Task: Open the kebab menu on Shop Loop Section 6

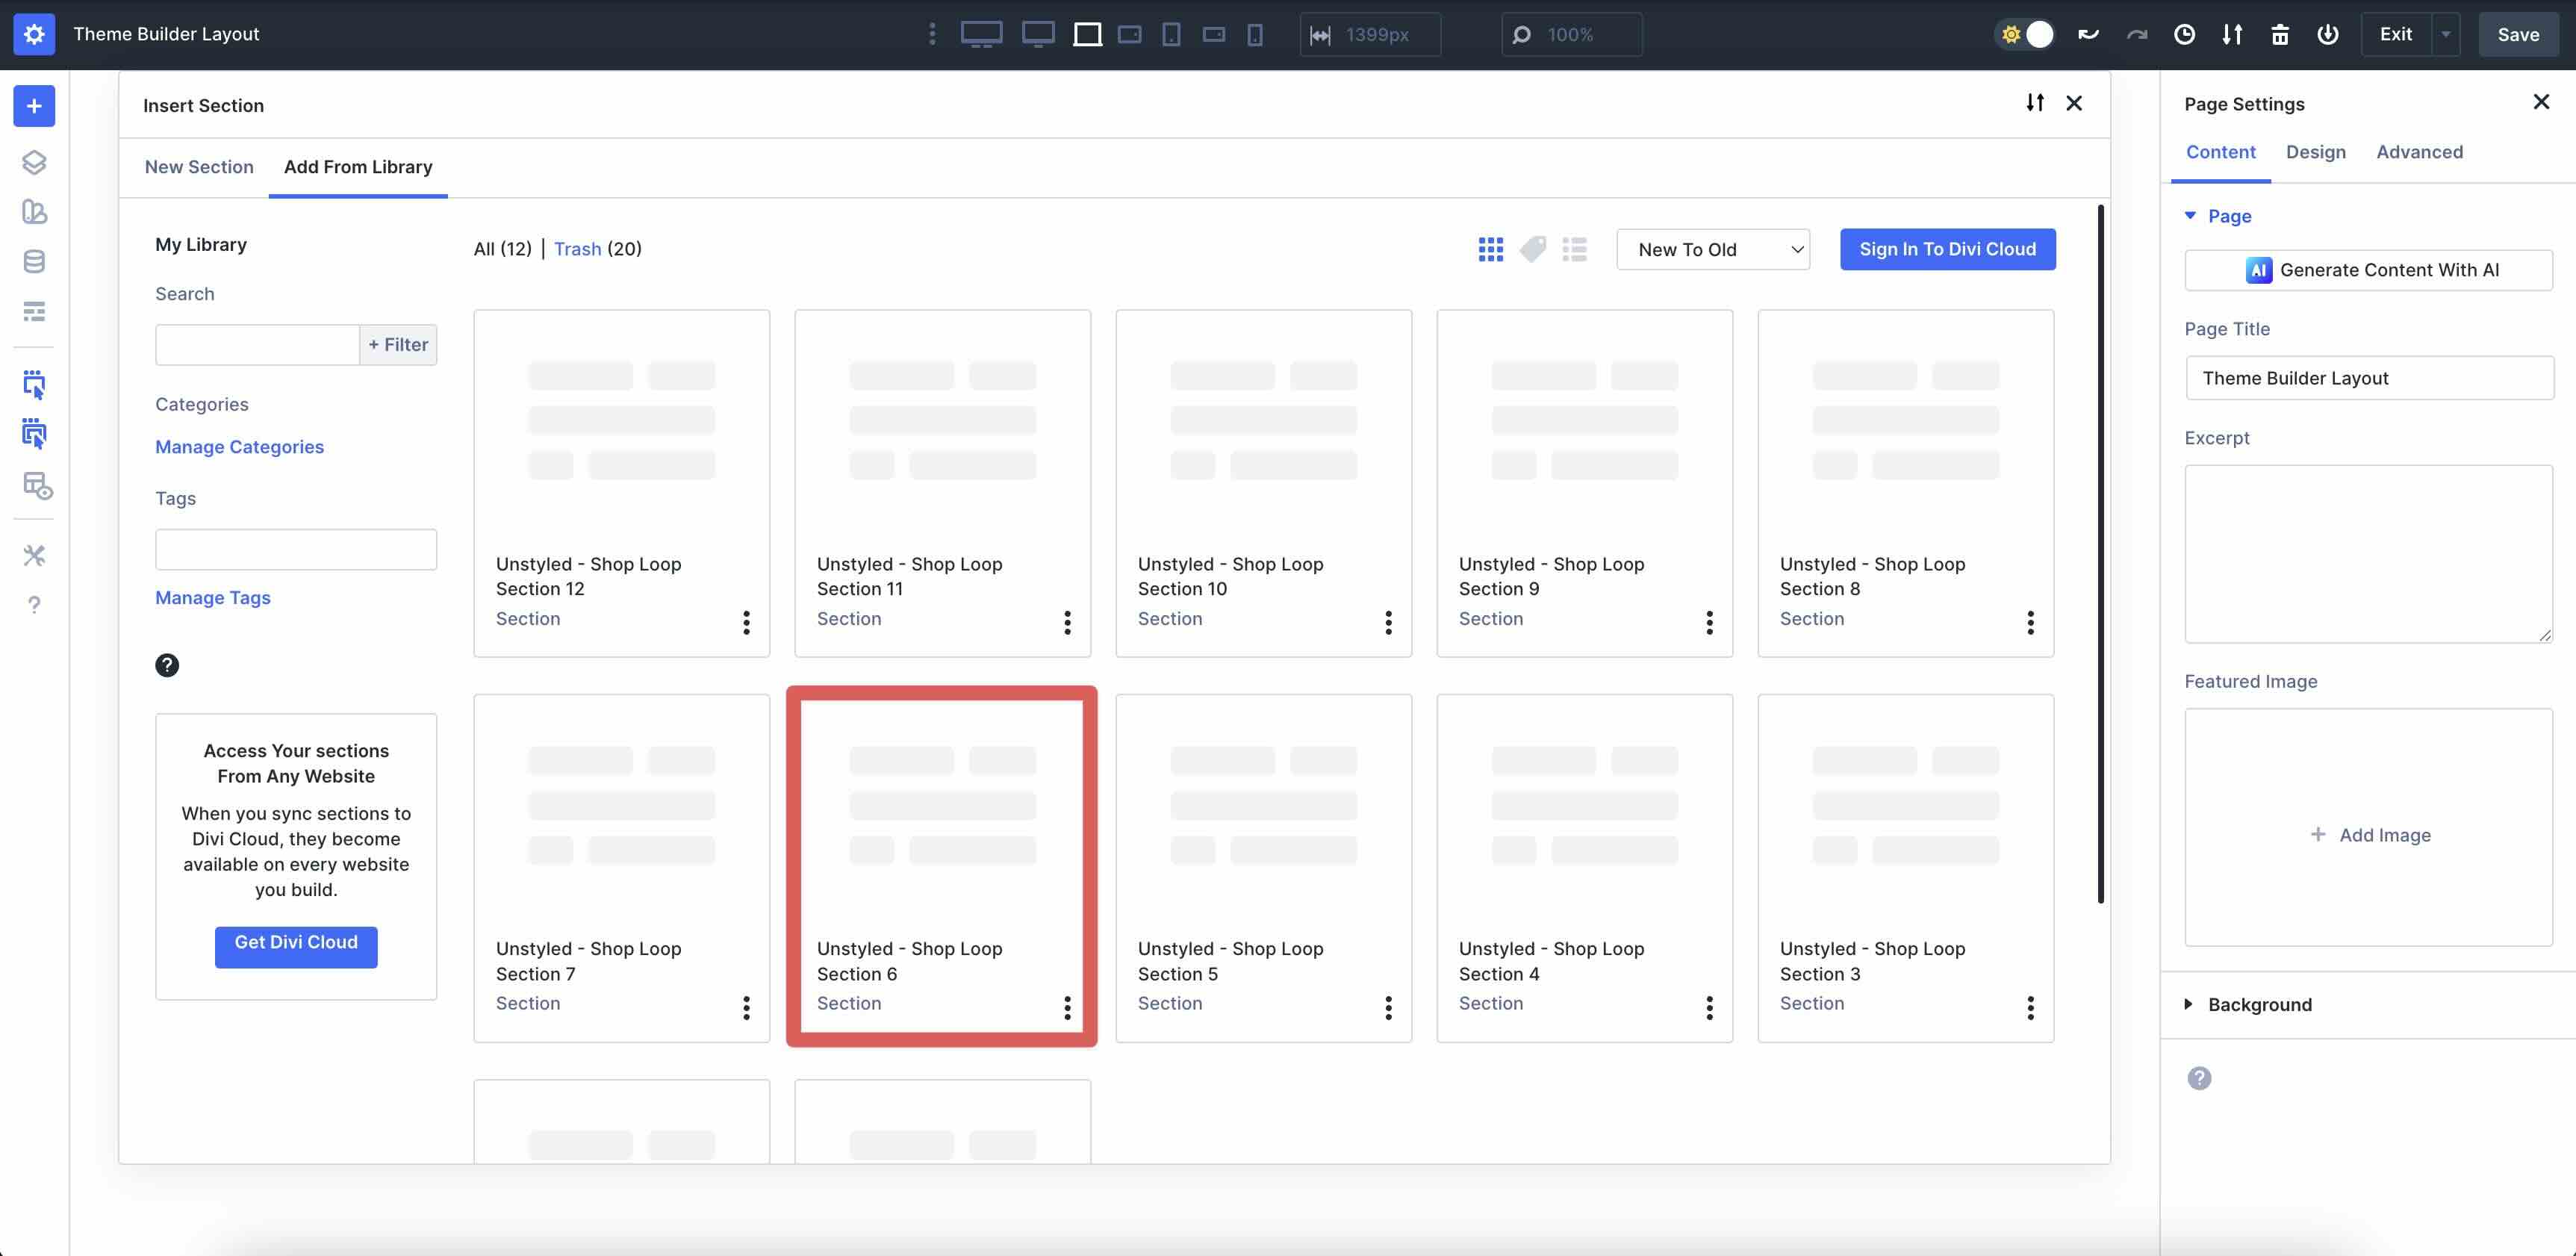Action: click(x=1066, y=1007)
